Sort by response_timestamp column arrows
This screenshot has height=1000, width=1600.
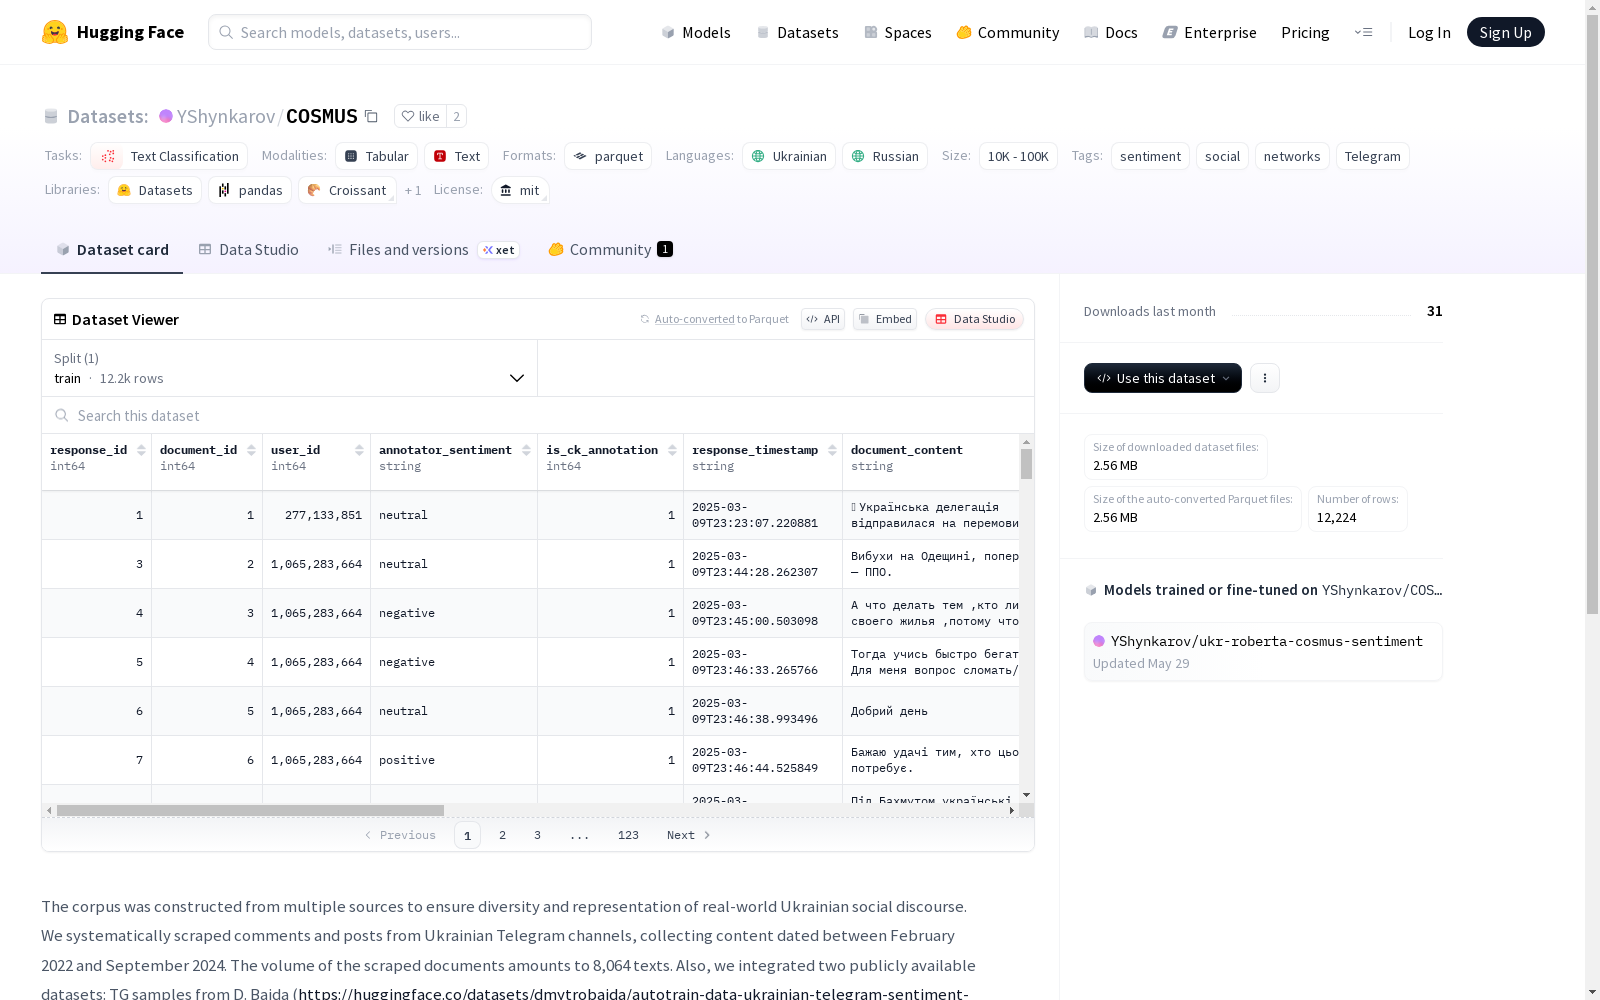click(832, 450)
